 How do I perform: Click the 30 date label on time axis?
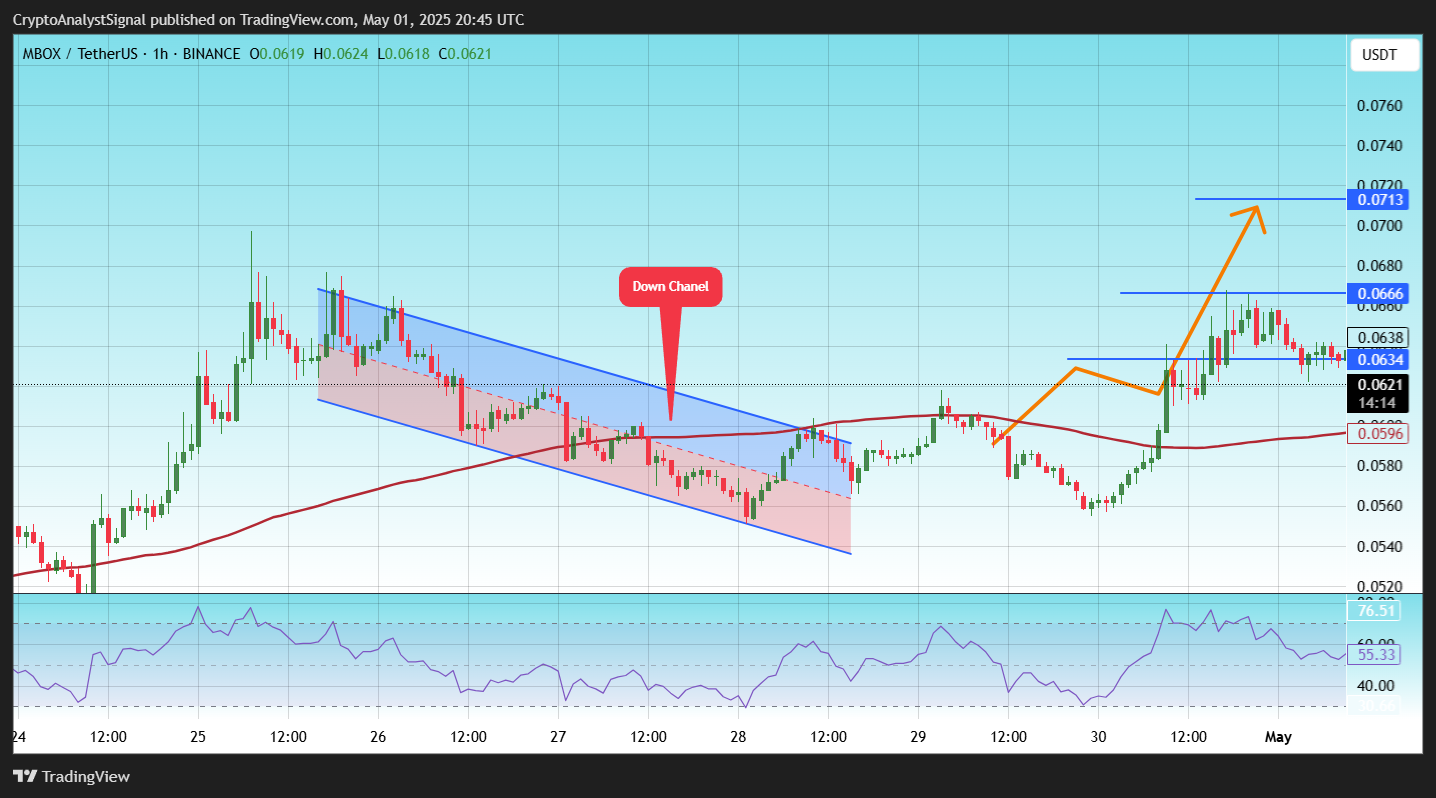click(x=1098, y=737)
